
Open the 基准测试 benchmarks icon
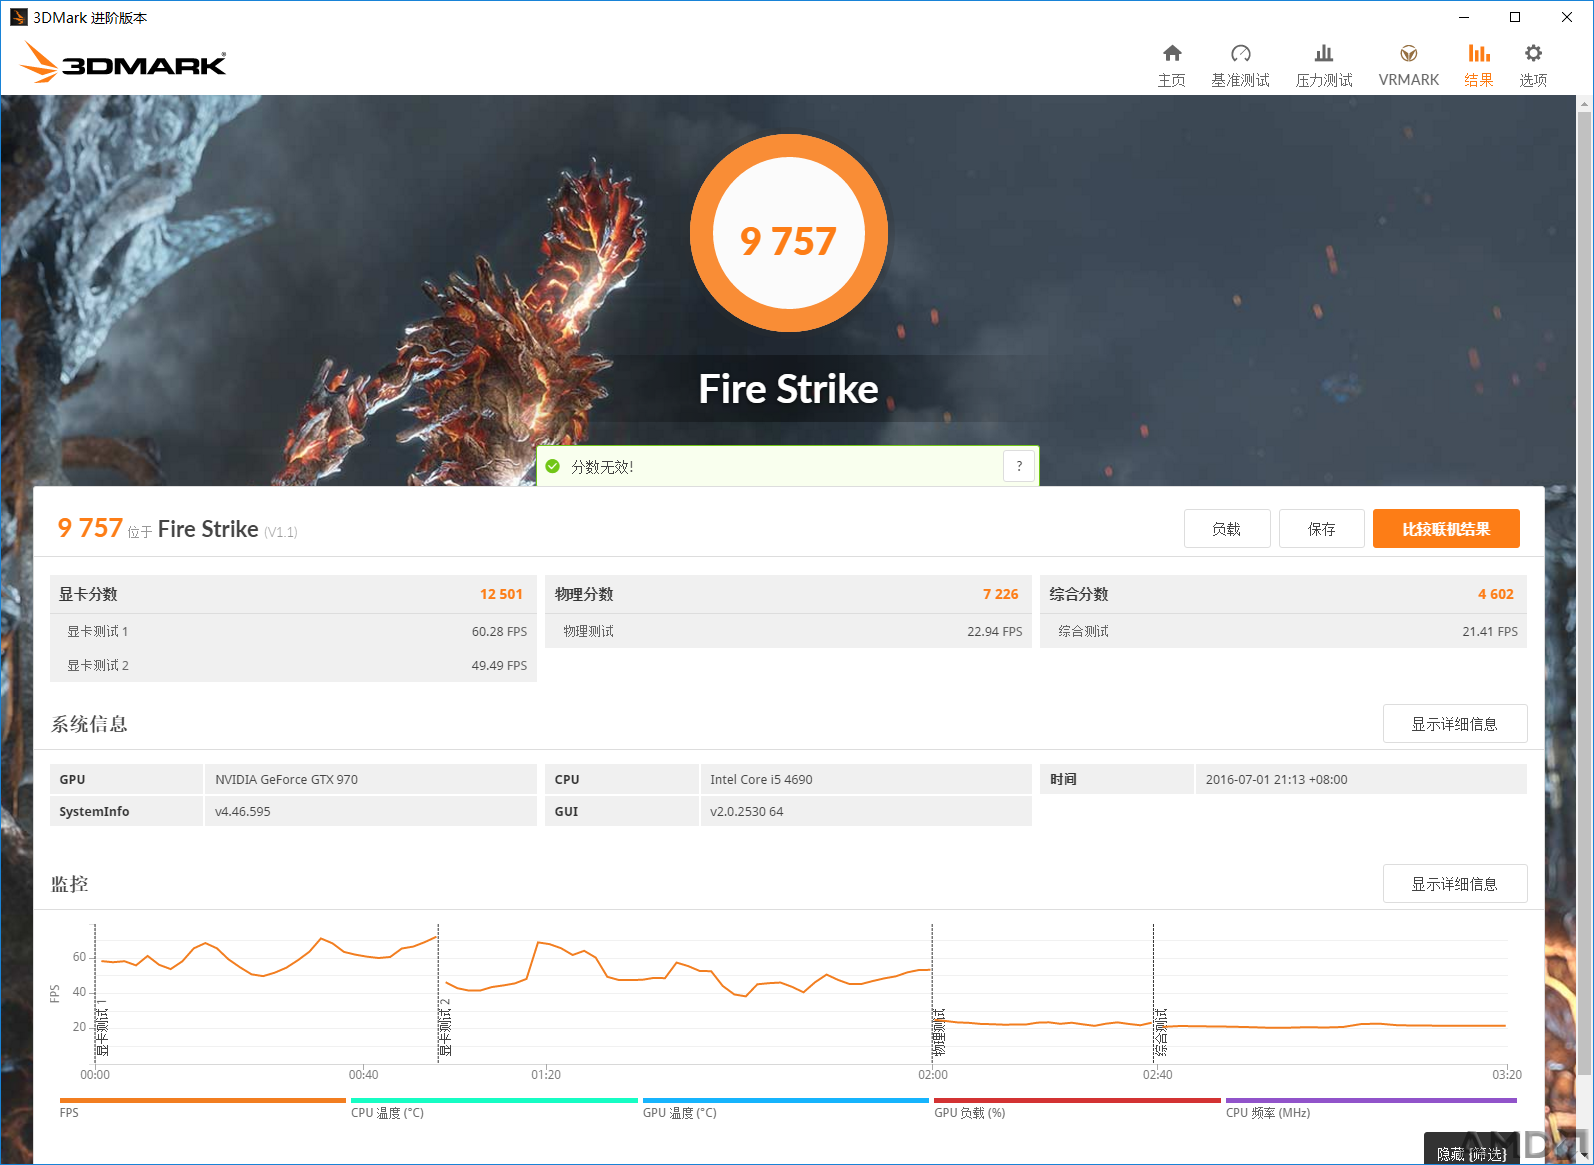coord(1240,54)
